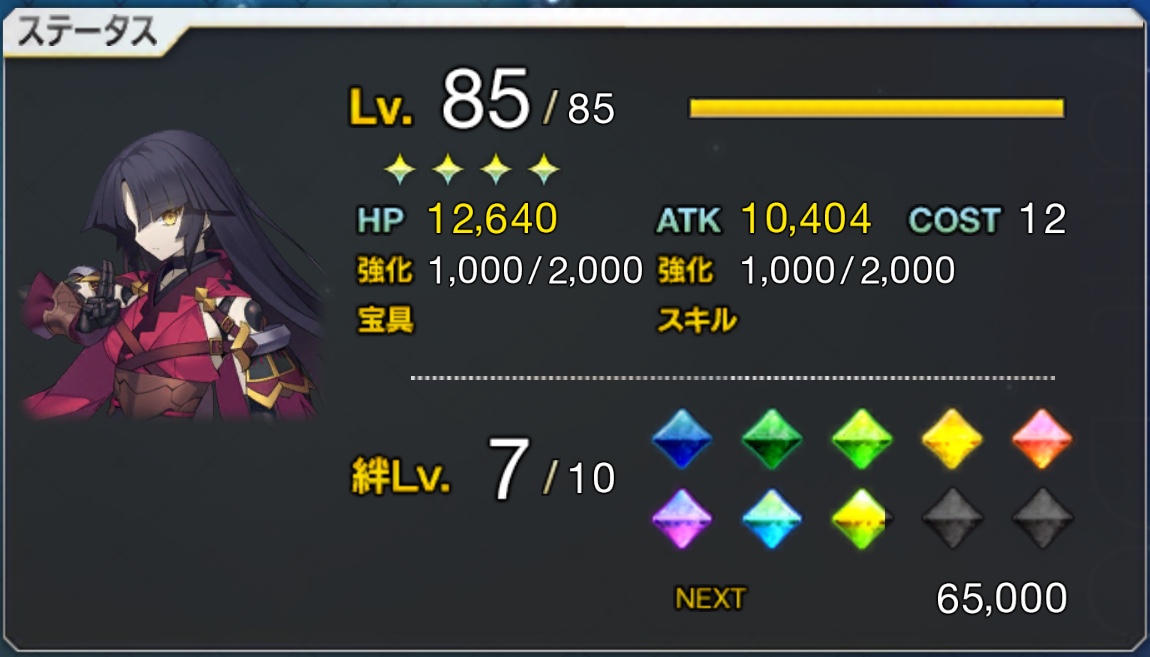Select the last grey locked crystal
The height and width of the screenshot is (657, 1150).
click(1042, 518)
